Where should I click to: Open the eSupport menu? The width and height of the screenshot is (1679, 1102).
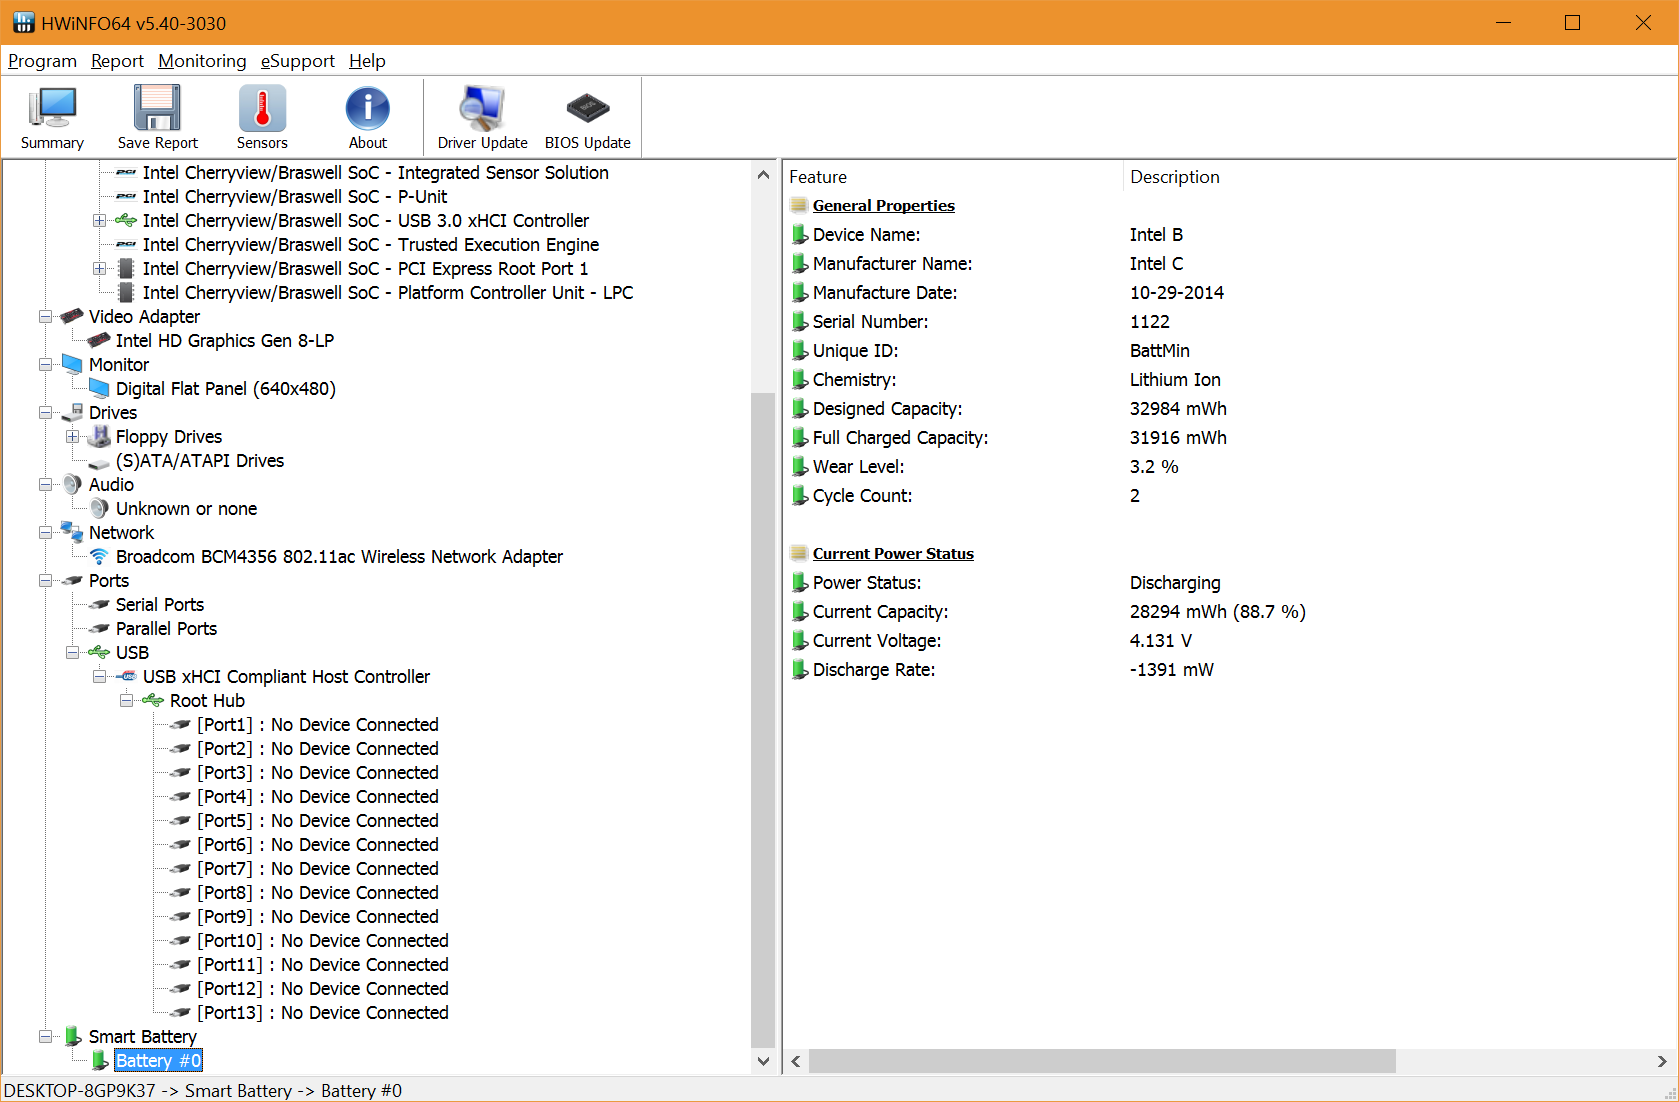298,61
